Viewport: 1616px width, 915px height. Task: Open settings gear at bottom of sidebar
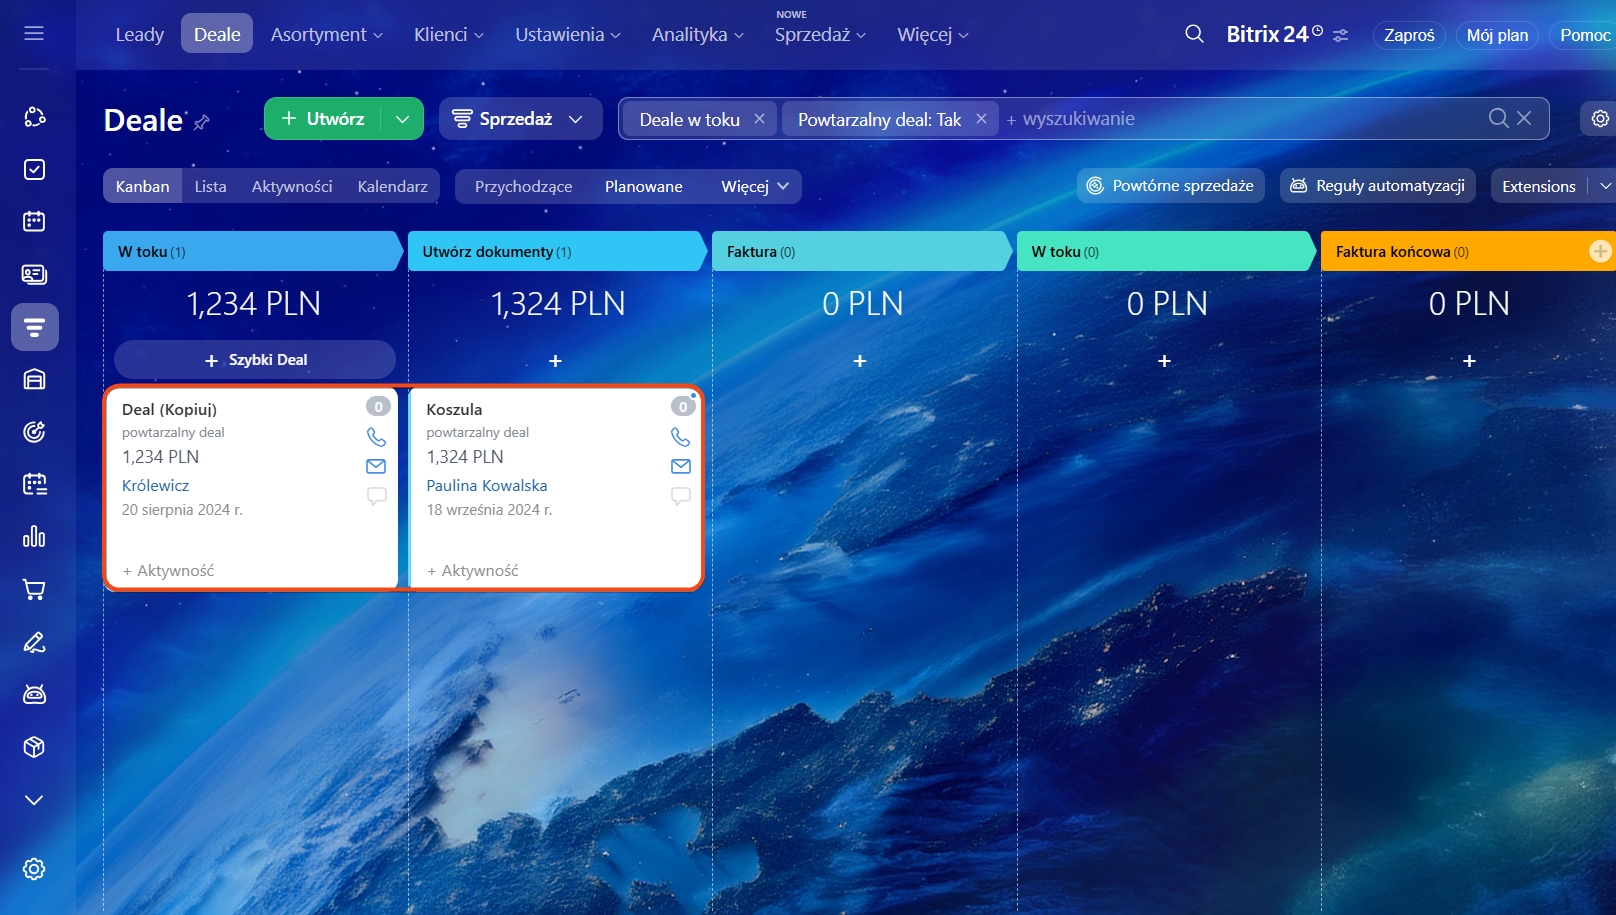tap(34, 869)
